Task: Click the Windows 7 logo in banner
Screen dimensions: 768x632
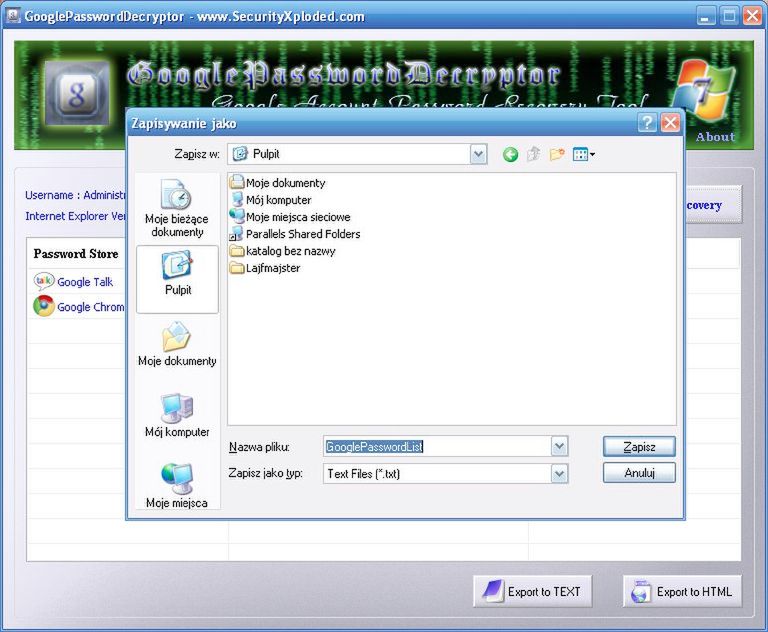Action: [x=703, y=92]
